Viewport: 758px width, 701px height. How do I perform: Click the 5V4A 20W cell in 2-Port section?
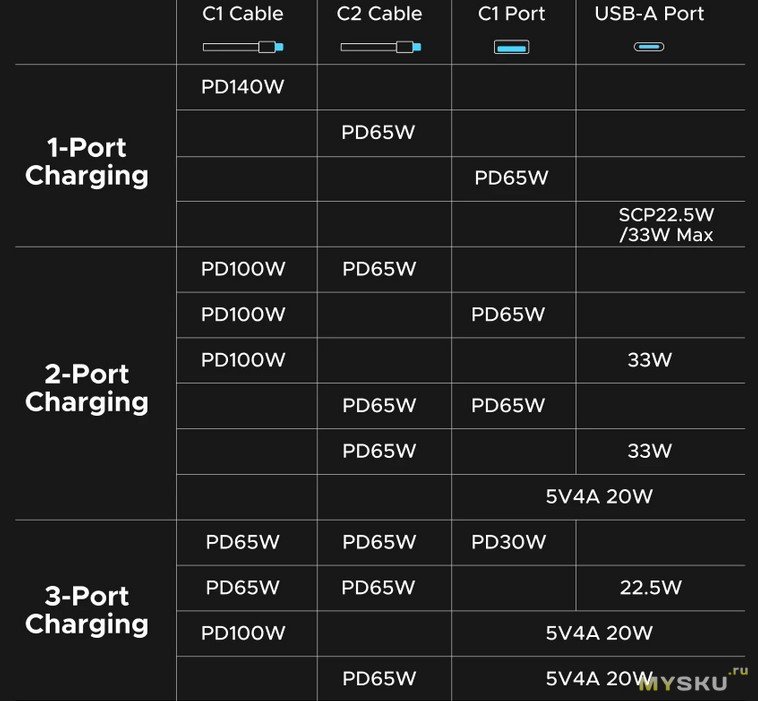[599, 497]
